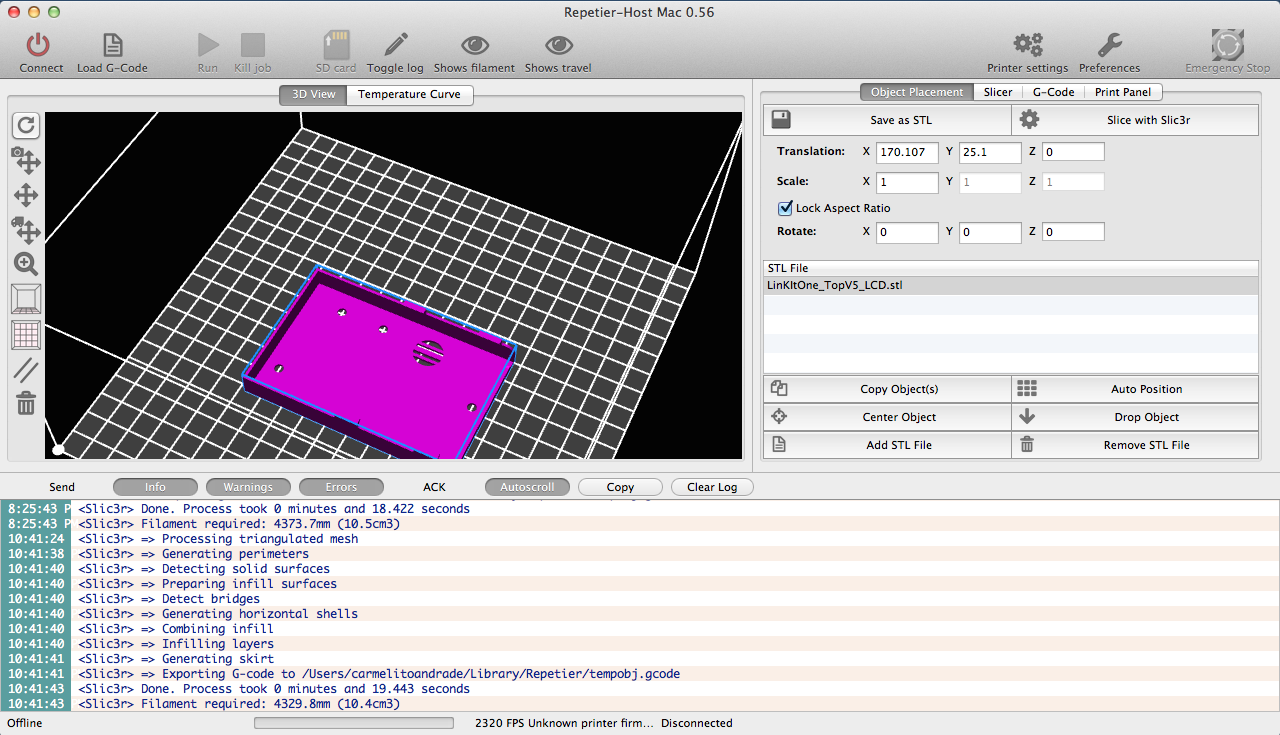This screenshot has width=1280, height=735.
Task: Click Auto Position button
Action: [1135, 389]
